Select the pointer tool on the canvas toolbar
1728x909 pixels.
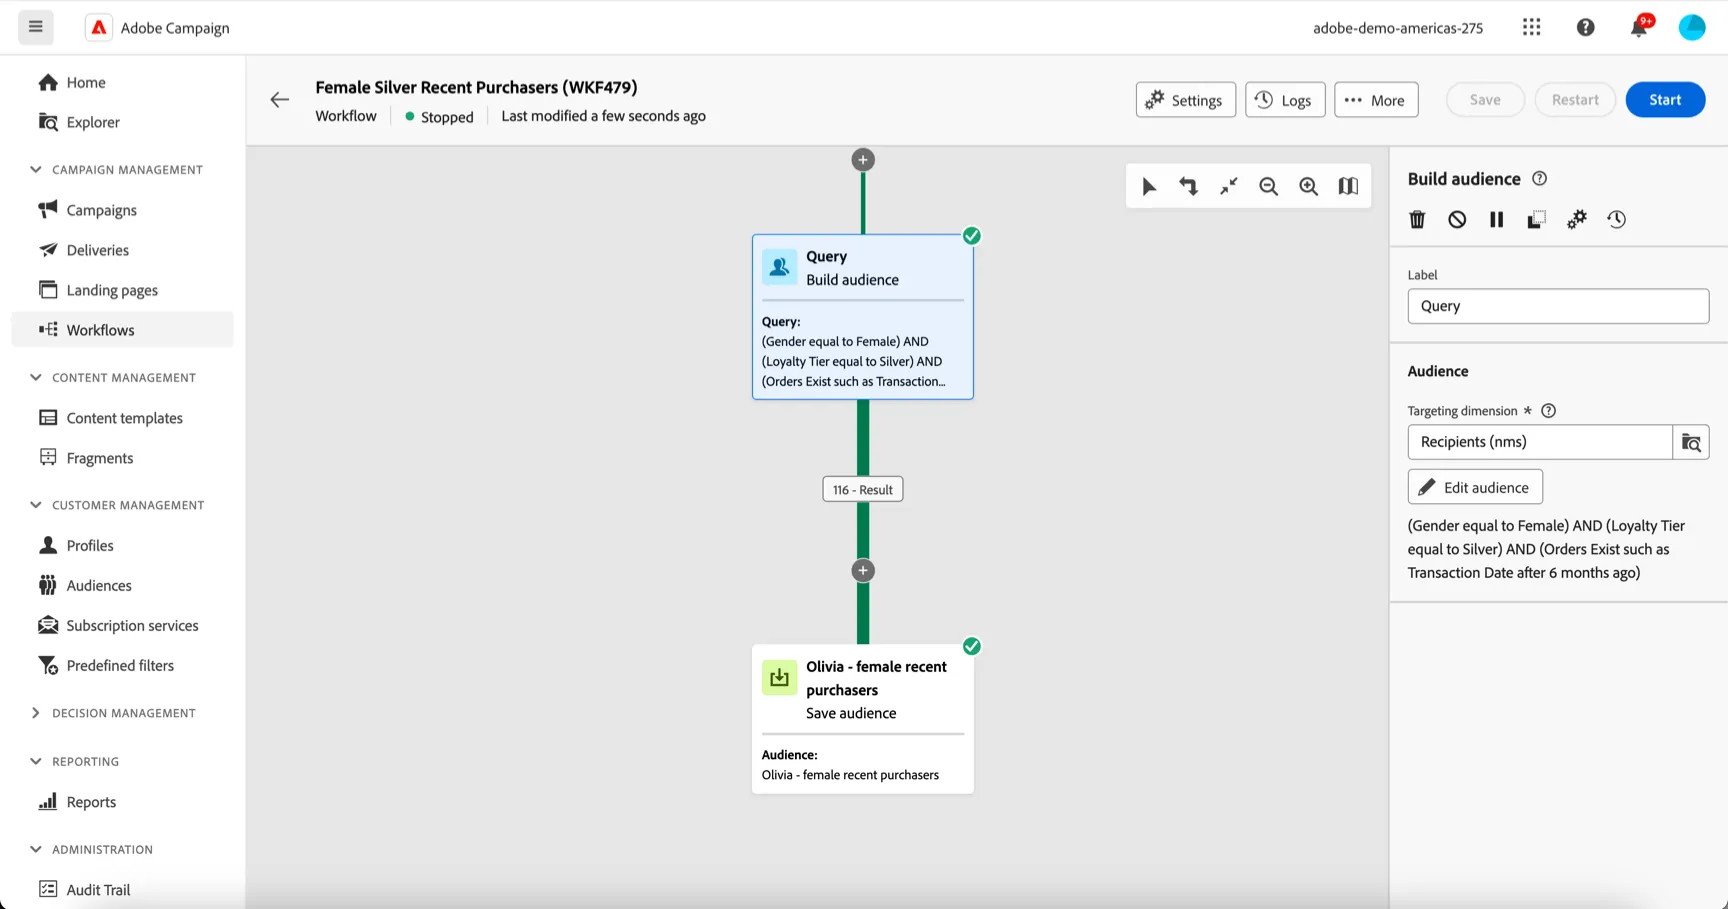(1149, 186)
